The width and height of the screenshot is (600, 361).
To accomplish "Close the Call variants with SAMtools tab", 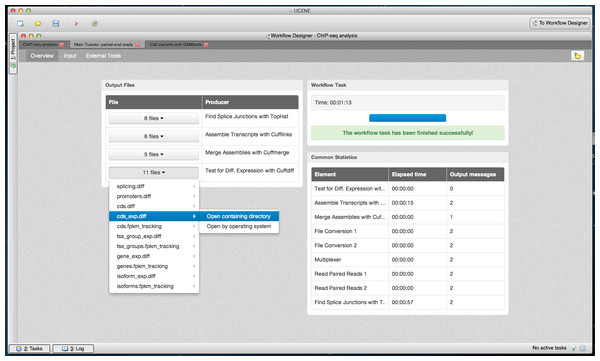I will [206, 45].
